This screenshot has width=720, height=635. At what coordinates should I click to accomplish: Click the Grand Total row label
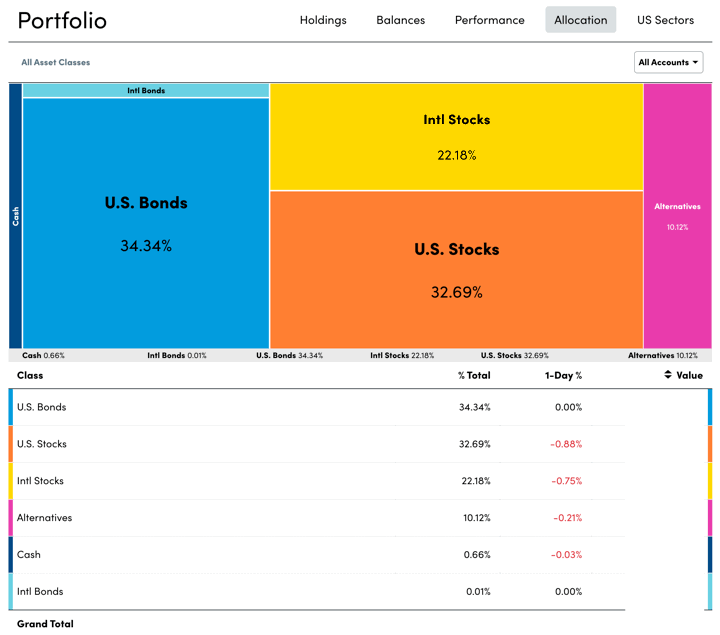coord(45,624)
